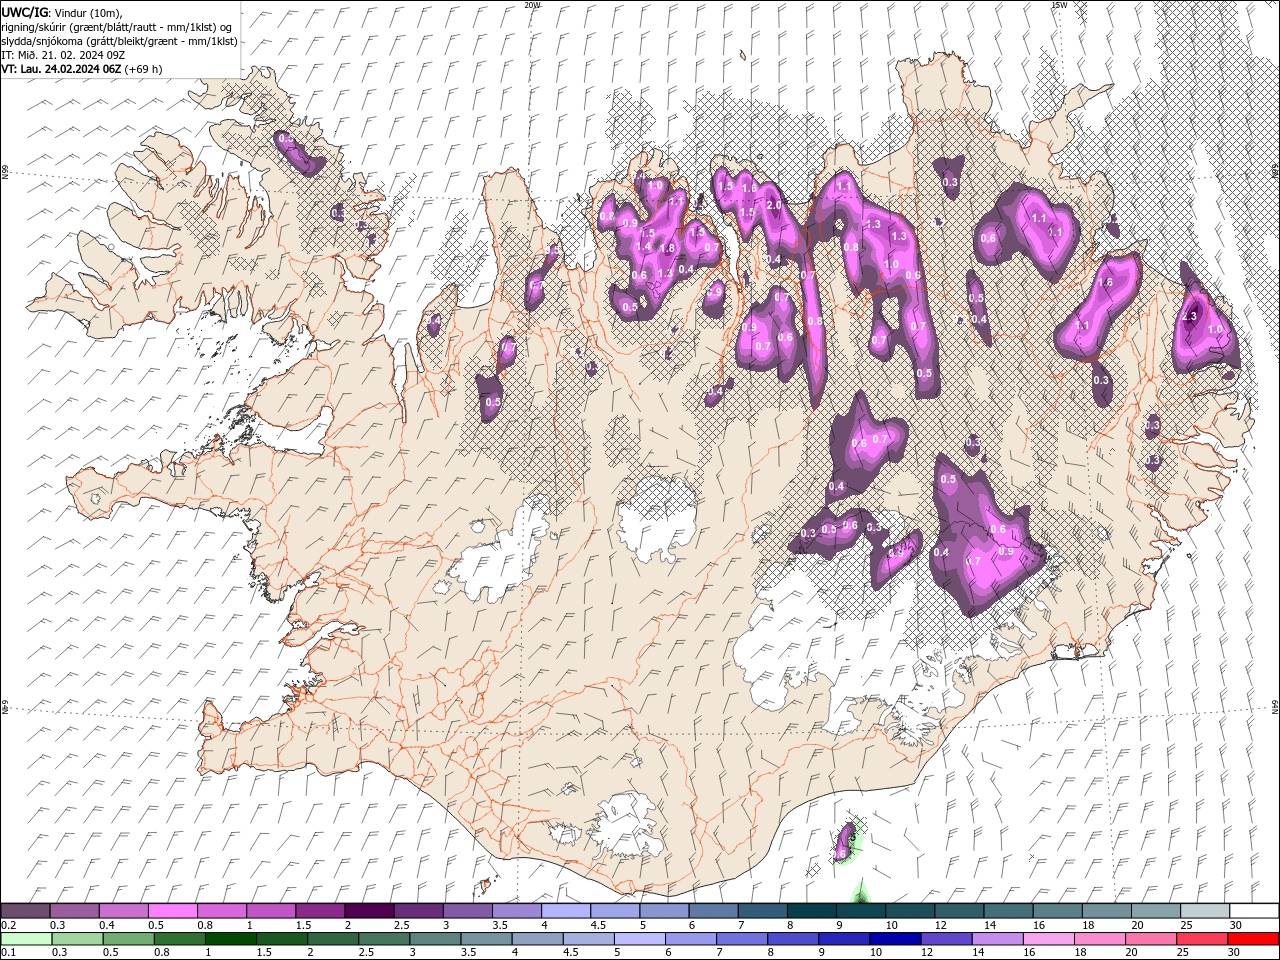1280x960 pixels.
Task: Pick top-row dark purple swatch between 2 and 2.5
Action: [x=370, y=910]
